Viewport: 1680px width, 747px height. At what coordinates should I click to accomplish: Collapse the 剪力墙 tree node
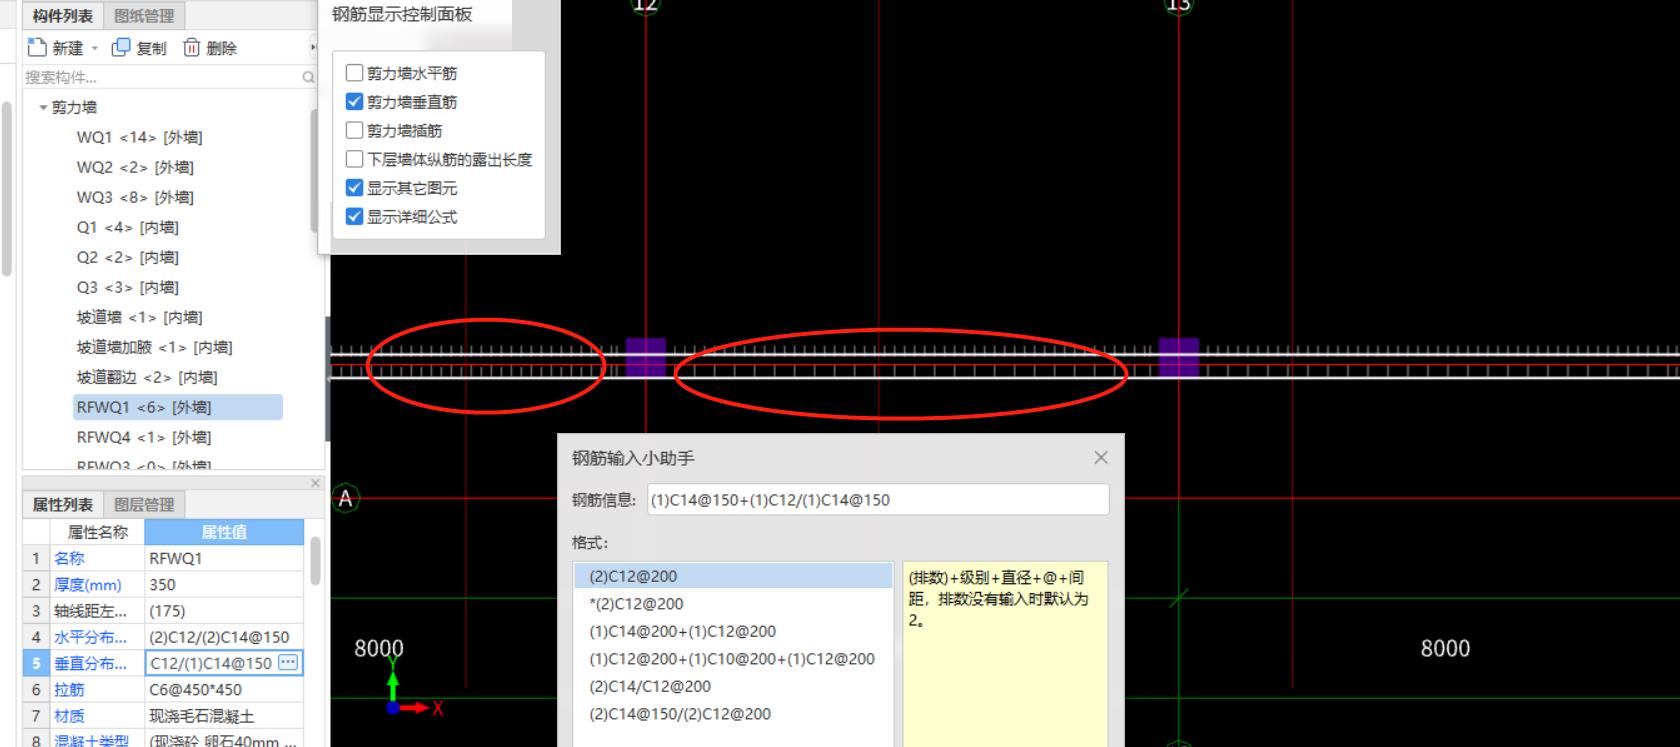coord(43,107)
